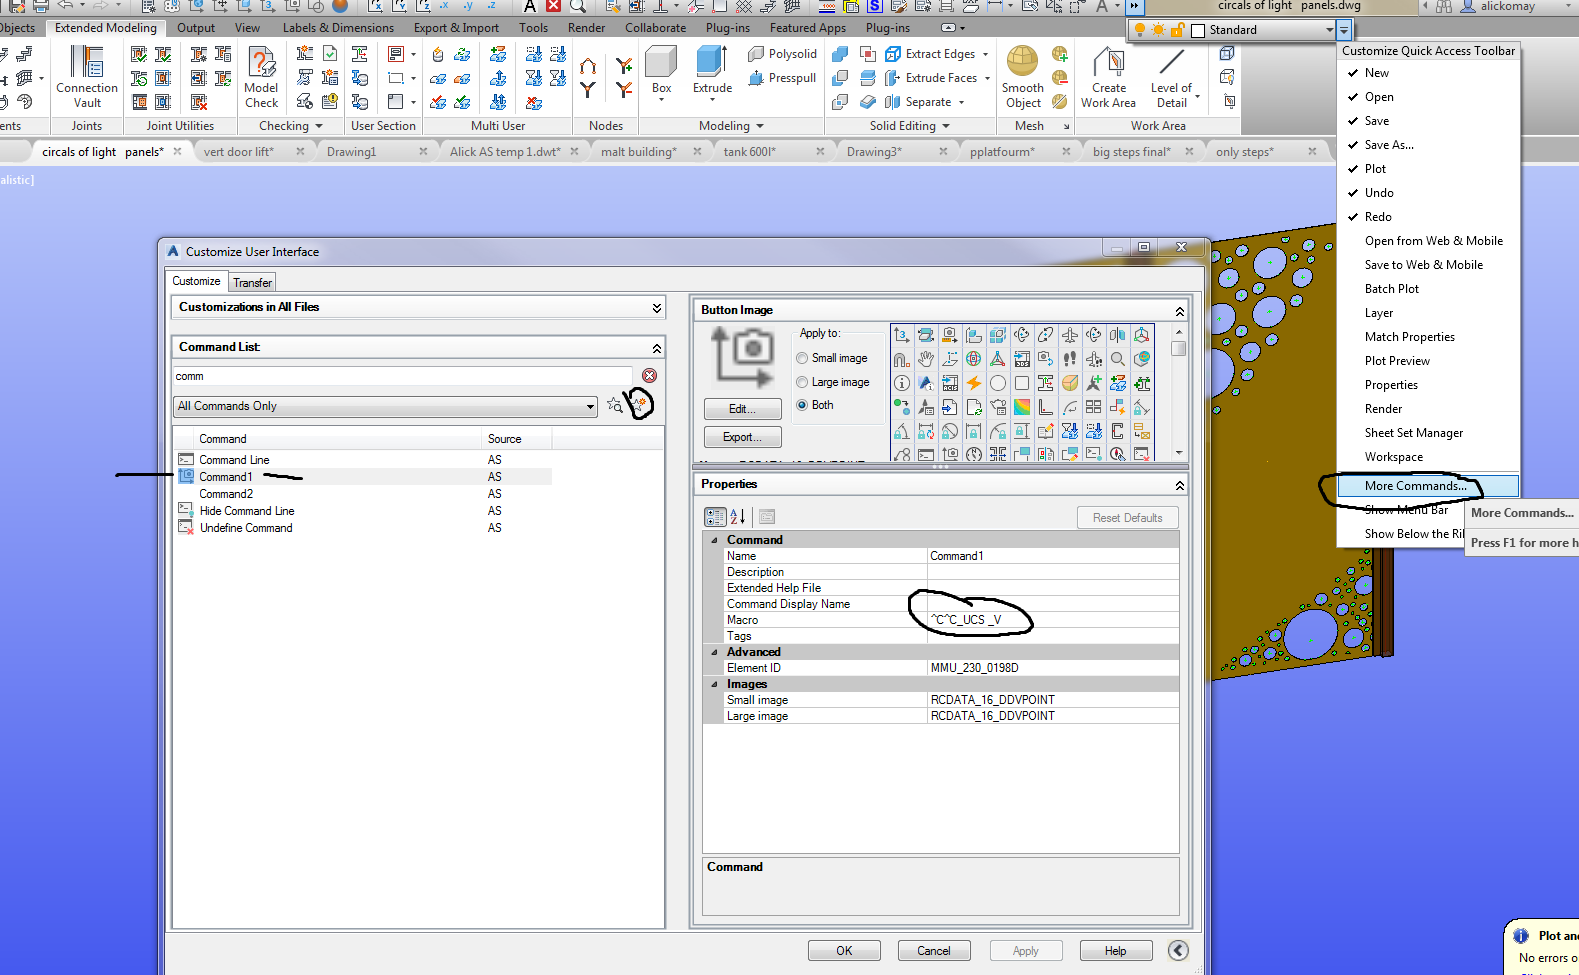1579x975 pixels.
Task: Select Hide Command Line in command list
Action: [246, 511]
